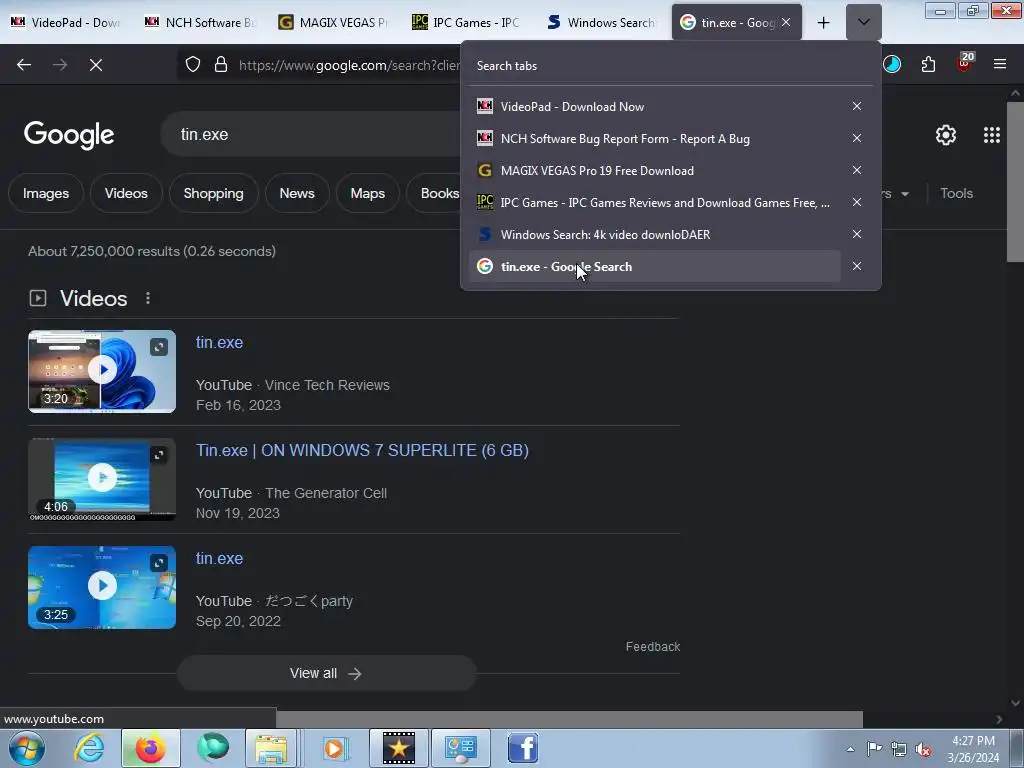Viewport: 1024px width, 768px height.
Task: Activate the Windows Search browser tab
Action: [x=602, y=22]
